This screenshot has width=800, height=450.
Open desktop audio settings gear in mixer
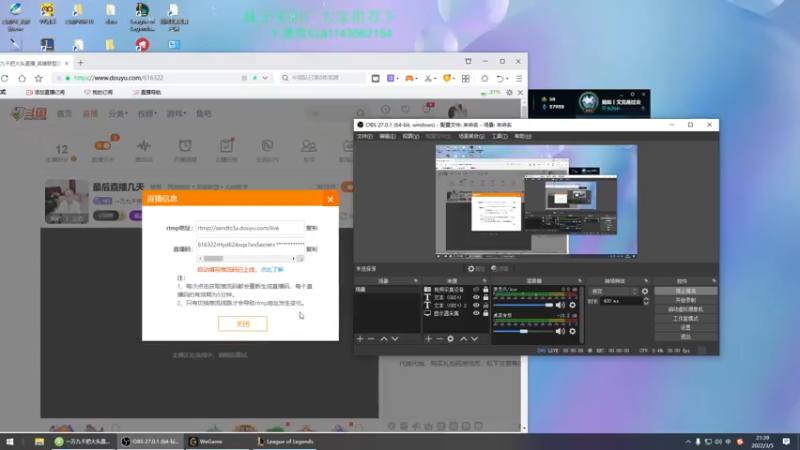572,331
